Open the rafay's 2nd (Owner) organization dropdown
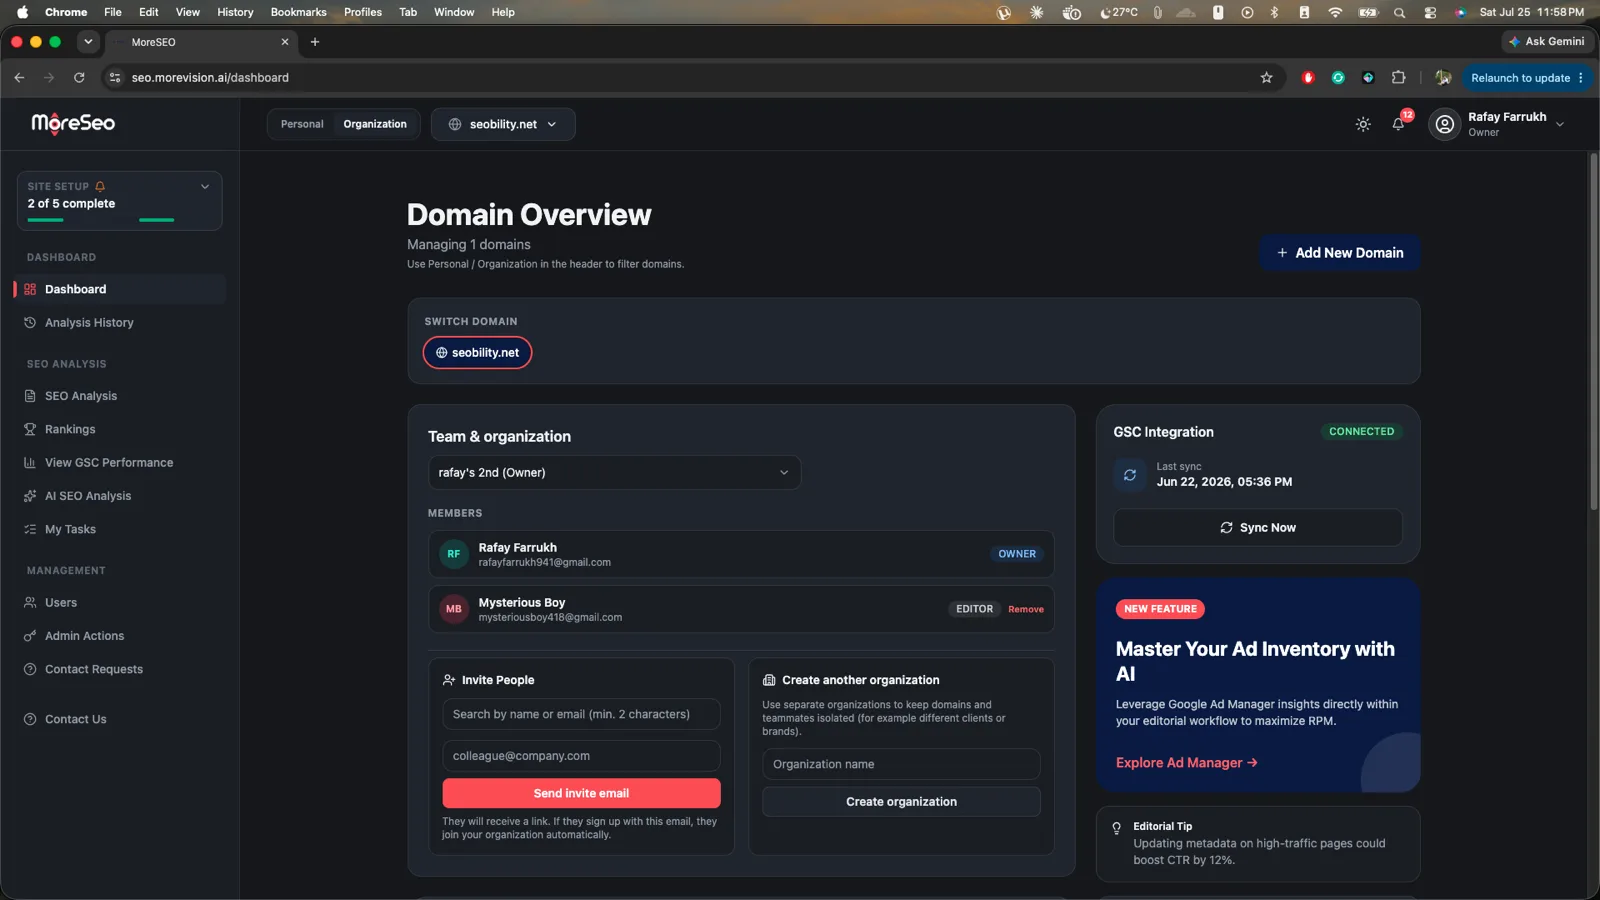Screen dimensions: 1600x900 [x=614, y=473]
